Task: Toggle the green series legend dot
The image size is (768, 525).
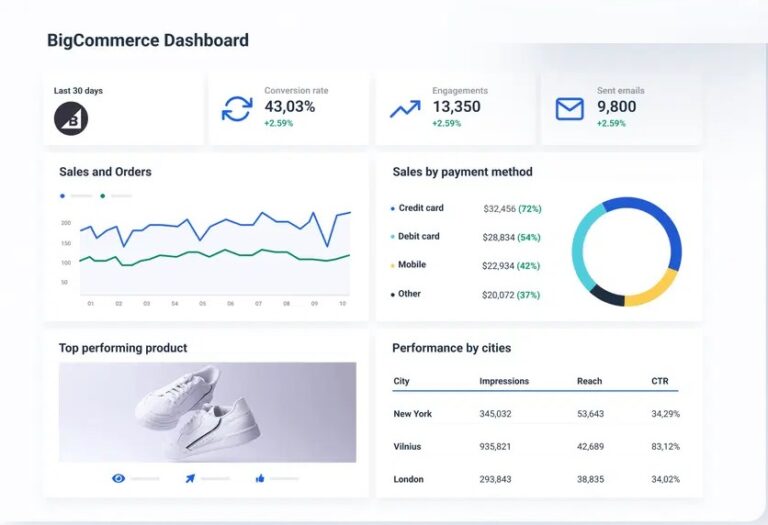Action: click(x=103, y=196)
